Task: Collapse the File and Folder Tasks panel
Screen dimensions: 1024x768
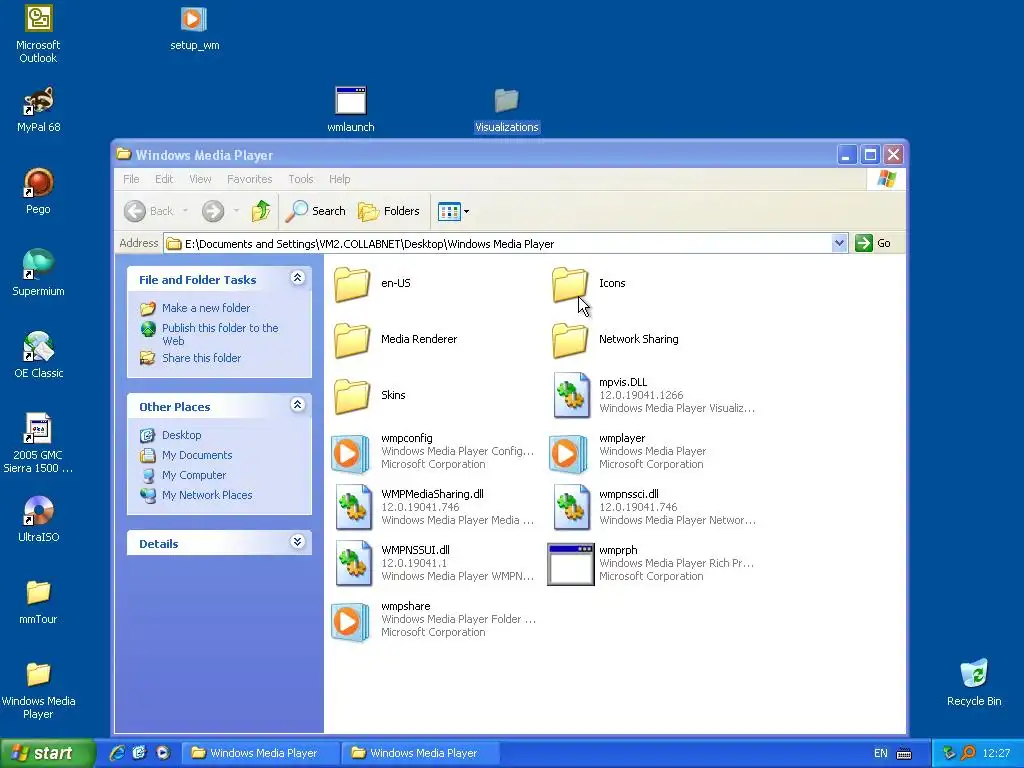Action: [297, 278]
